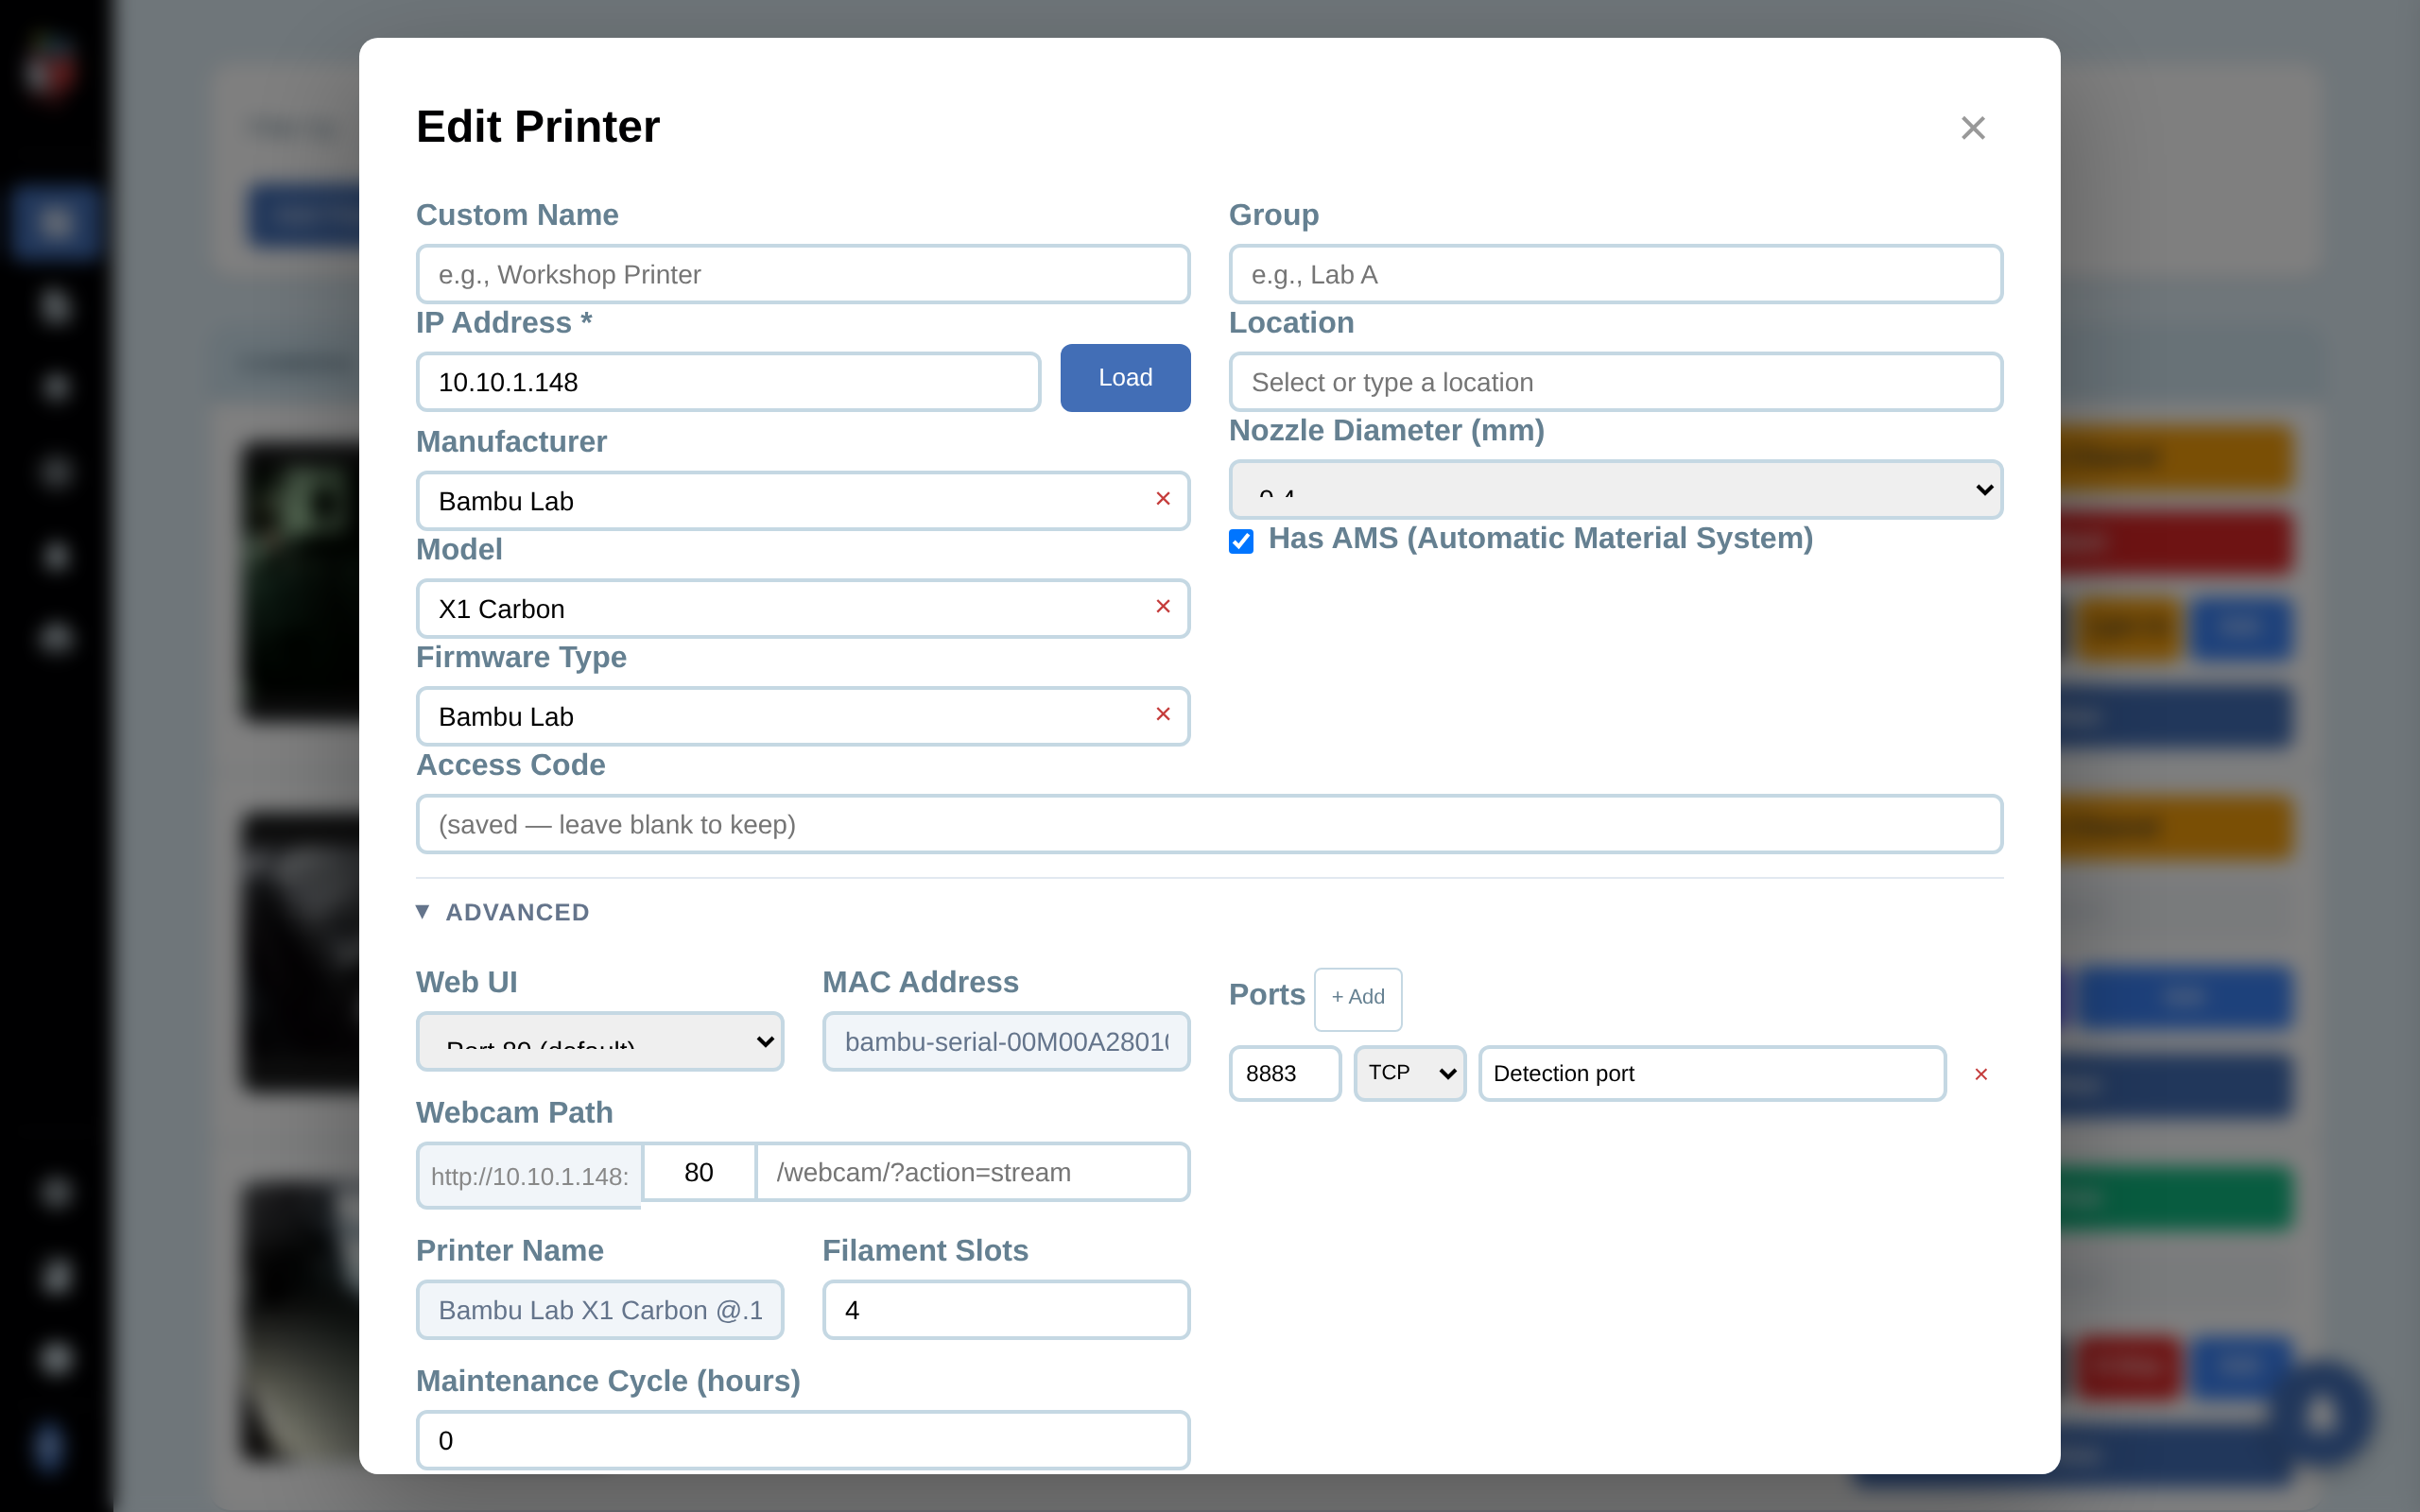Edit the IP Address 10.10.1.148 field
Image resolution: width=2420 pixels, height=1512 pixels.
(728, 382)
